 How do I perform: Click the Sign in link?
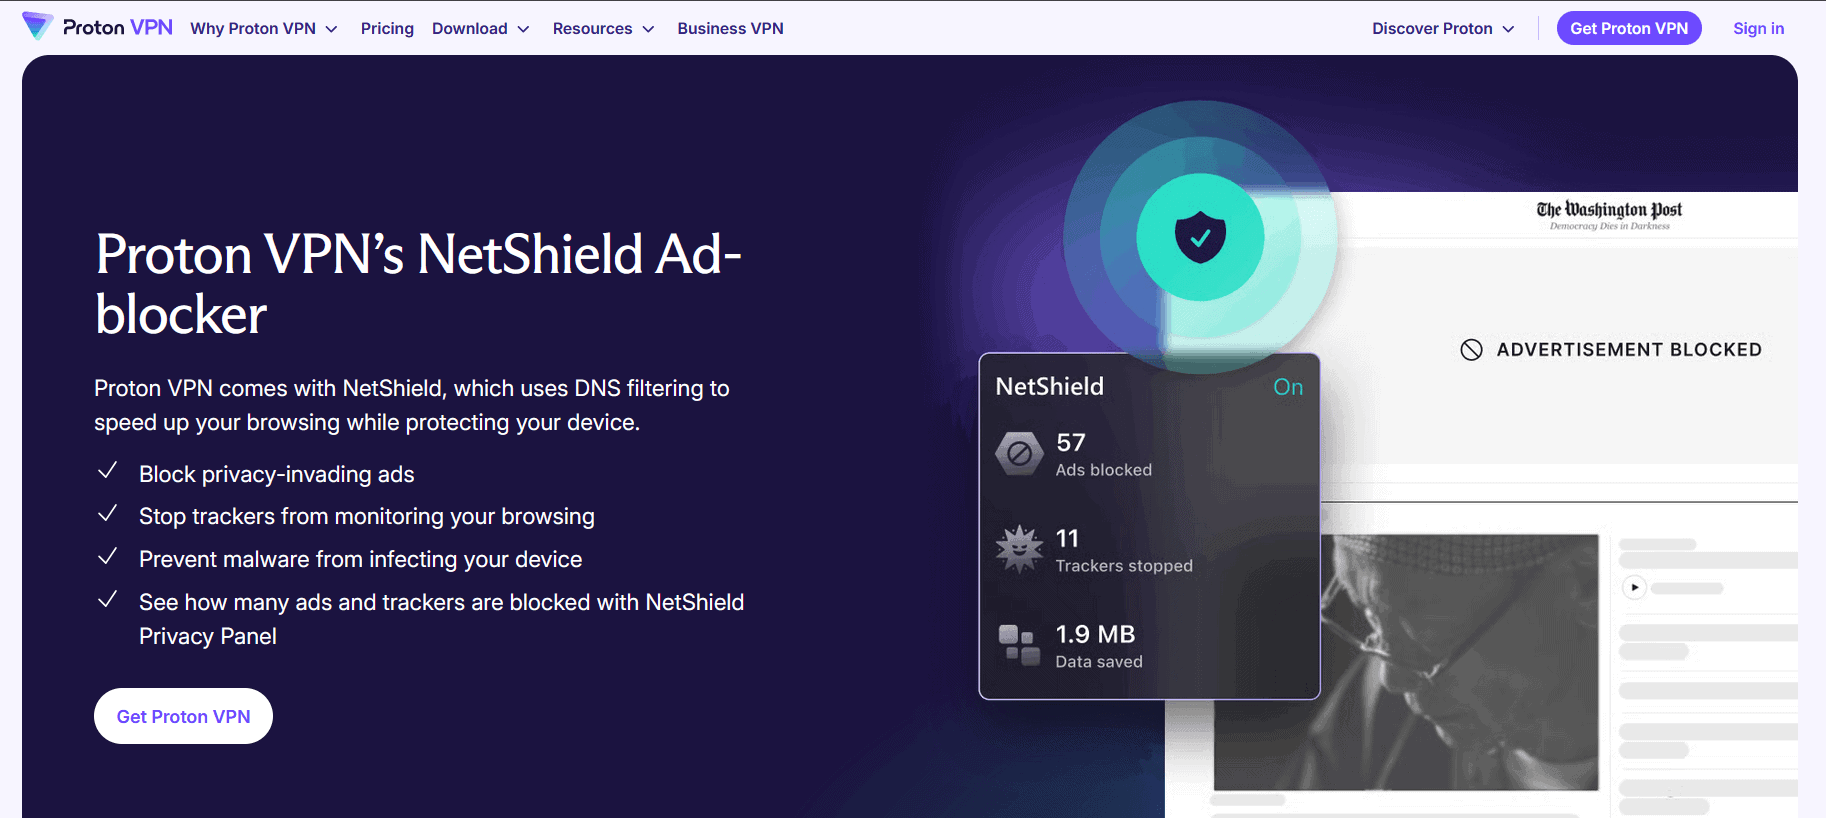1758,29
